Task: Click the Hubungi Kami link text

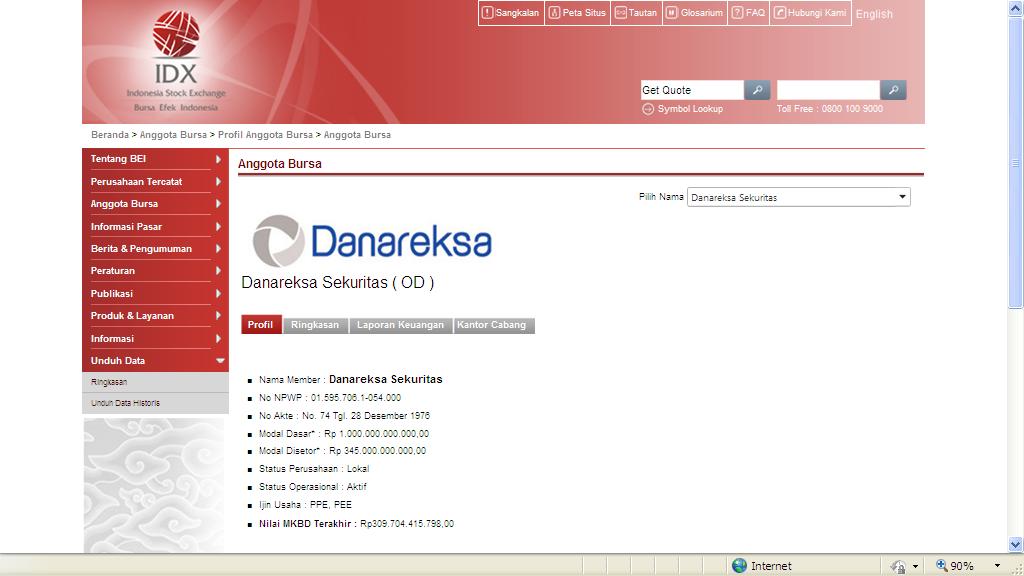Action: [817, 12]
